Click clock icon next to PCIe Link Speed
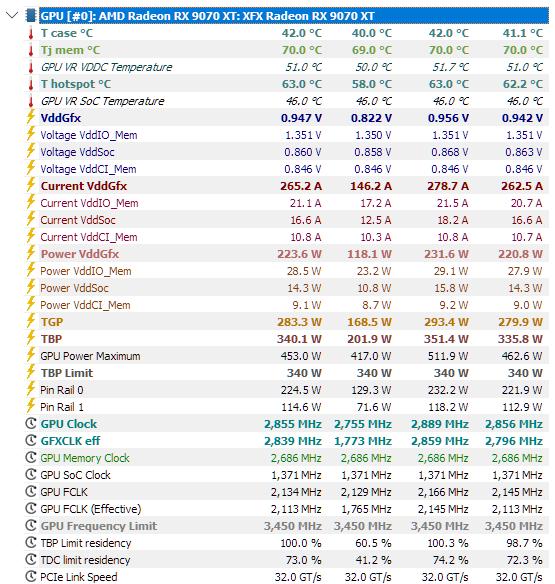The image size is (555, 584). tap(31, 577)
